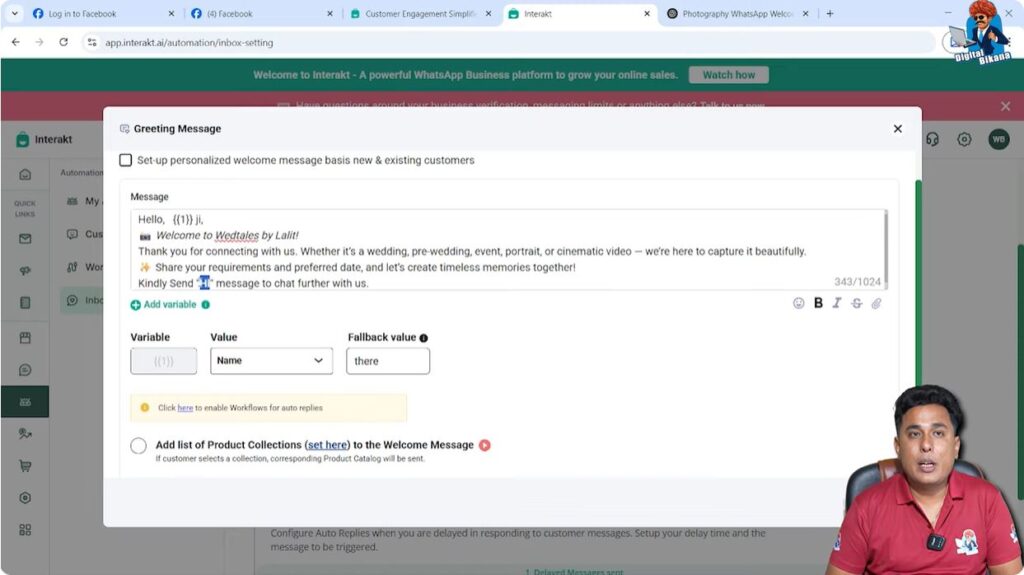The image size is (1024, 575).
Task: Open the inbox mail icon in sidebar
Action: pyautogui.click(x=25, y=238)
